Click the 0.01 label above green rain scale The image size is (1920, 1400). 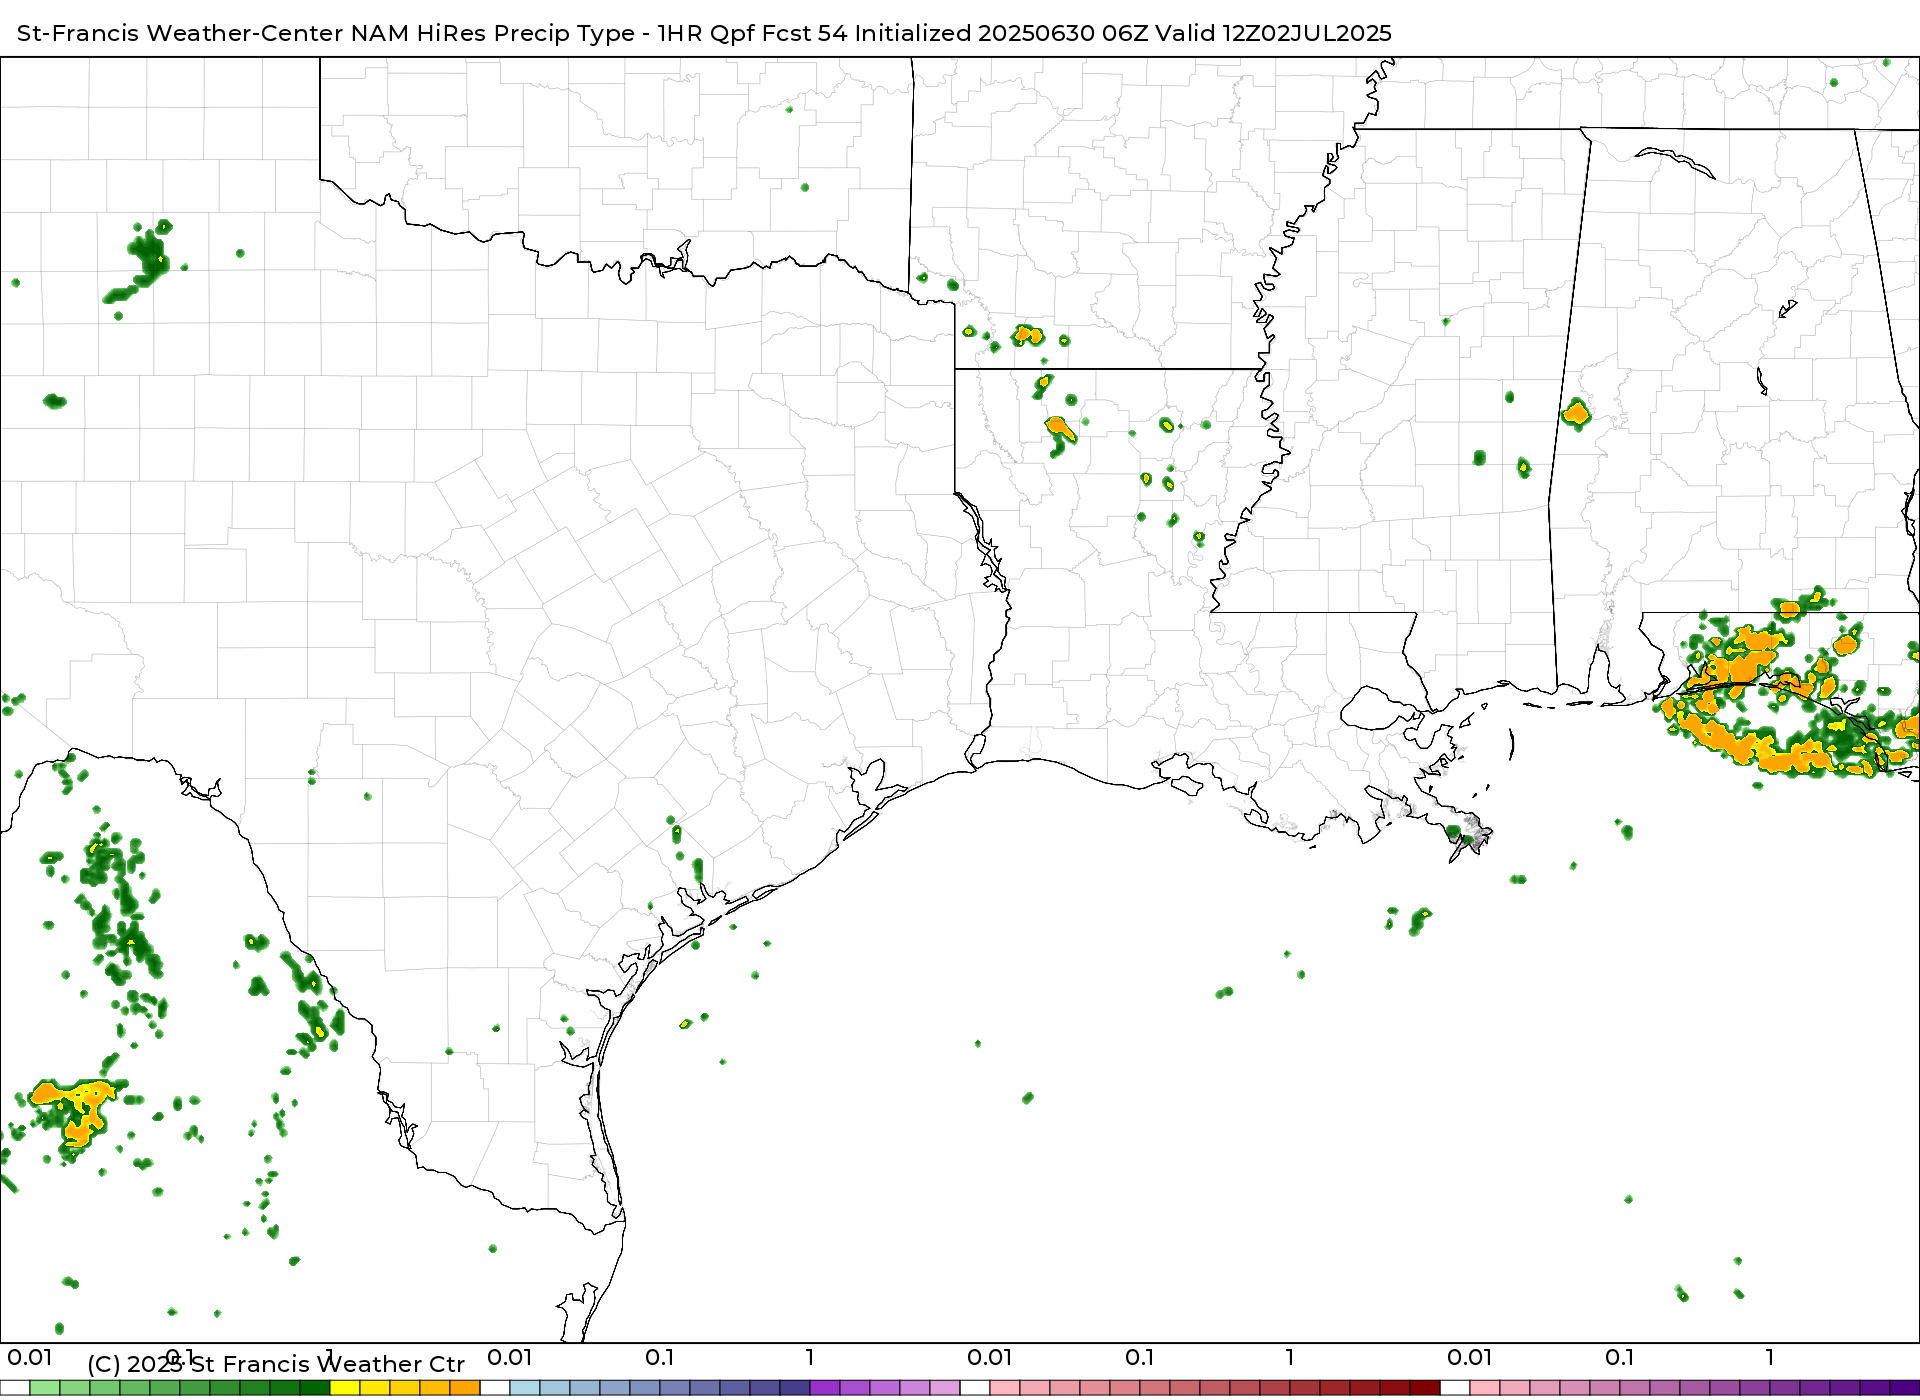pos(30,1358)
